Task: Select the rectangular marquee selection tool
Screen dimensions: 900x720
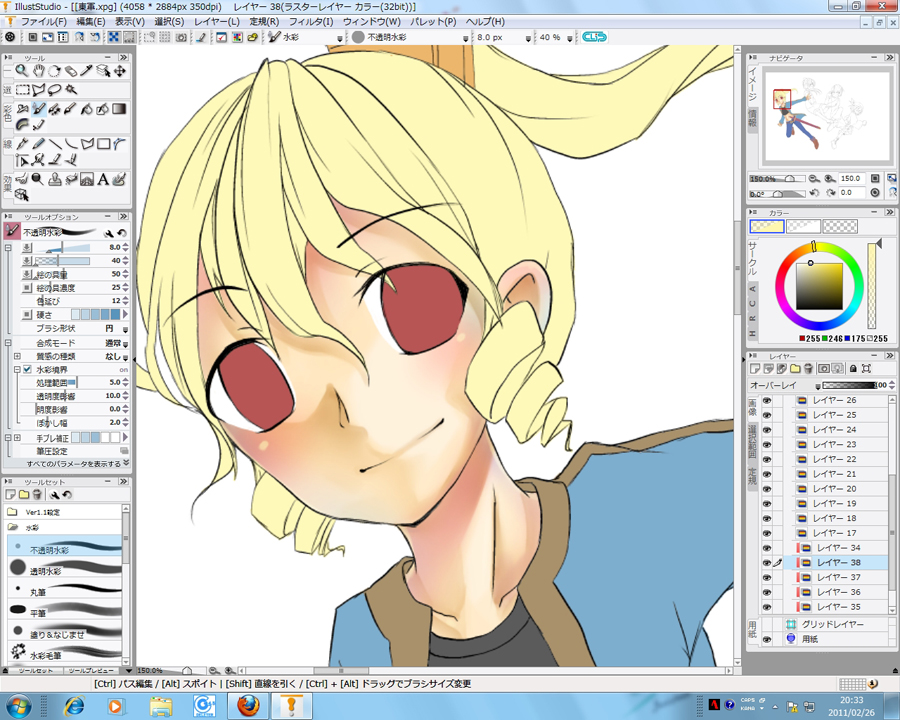Action: click(22, 90)
